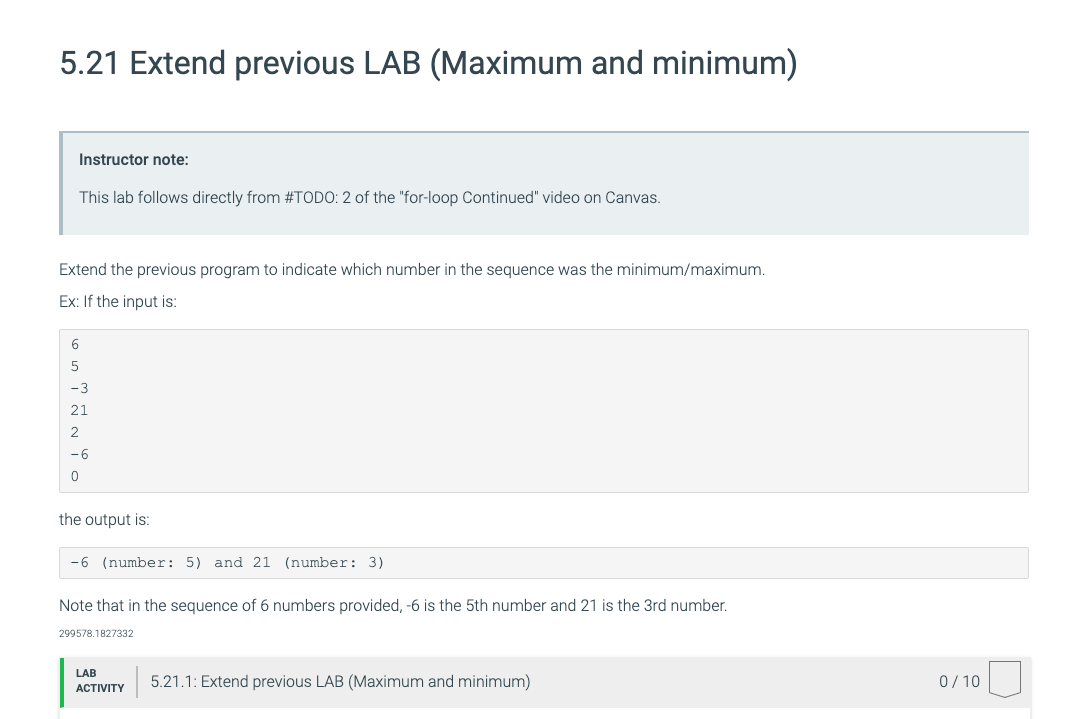Open the 5.21.1: Extend previous LAB activity
The width and height of the screenshot is (1076, 719).
(340, 681)
